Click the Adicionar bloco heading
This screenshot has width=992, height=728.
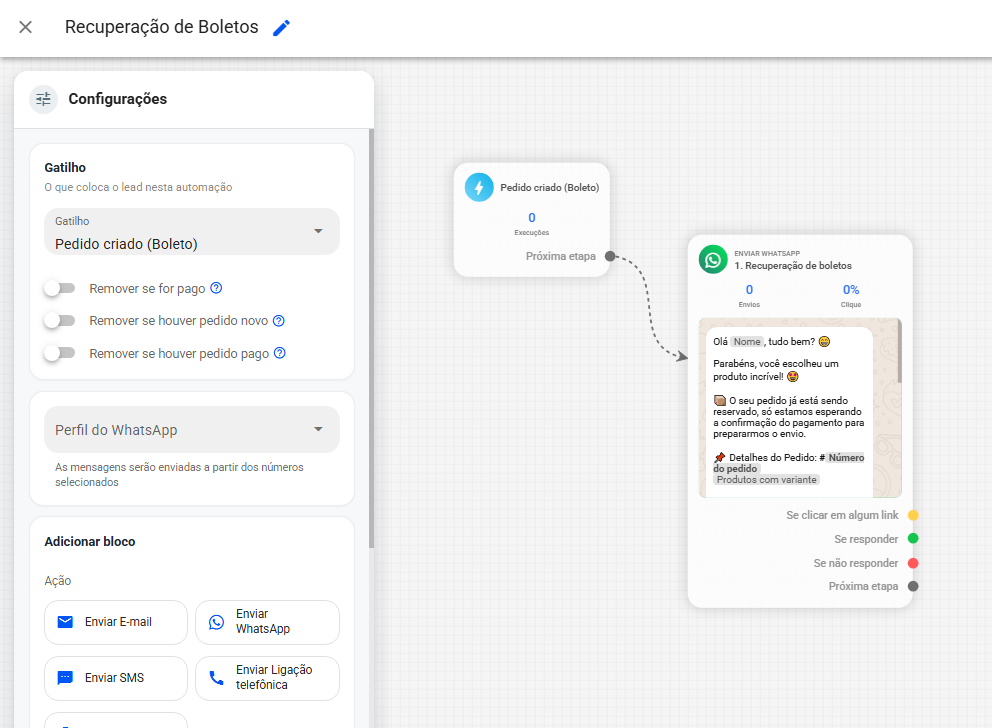[x=90, y=541]
